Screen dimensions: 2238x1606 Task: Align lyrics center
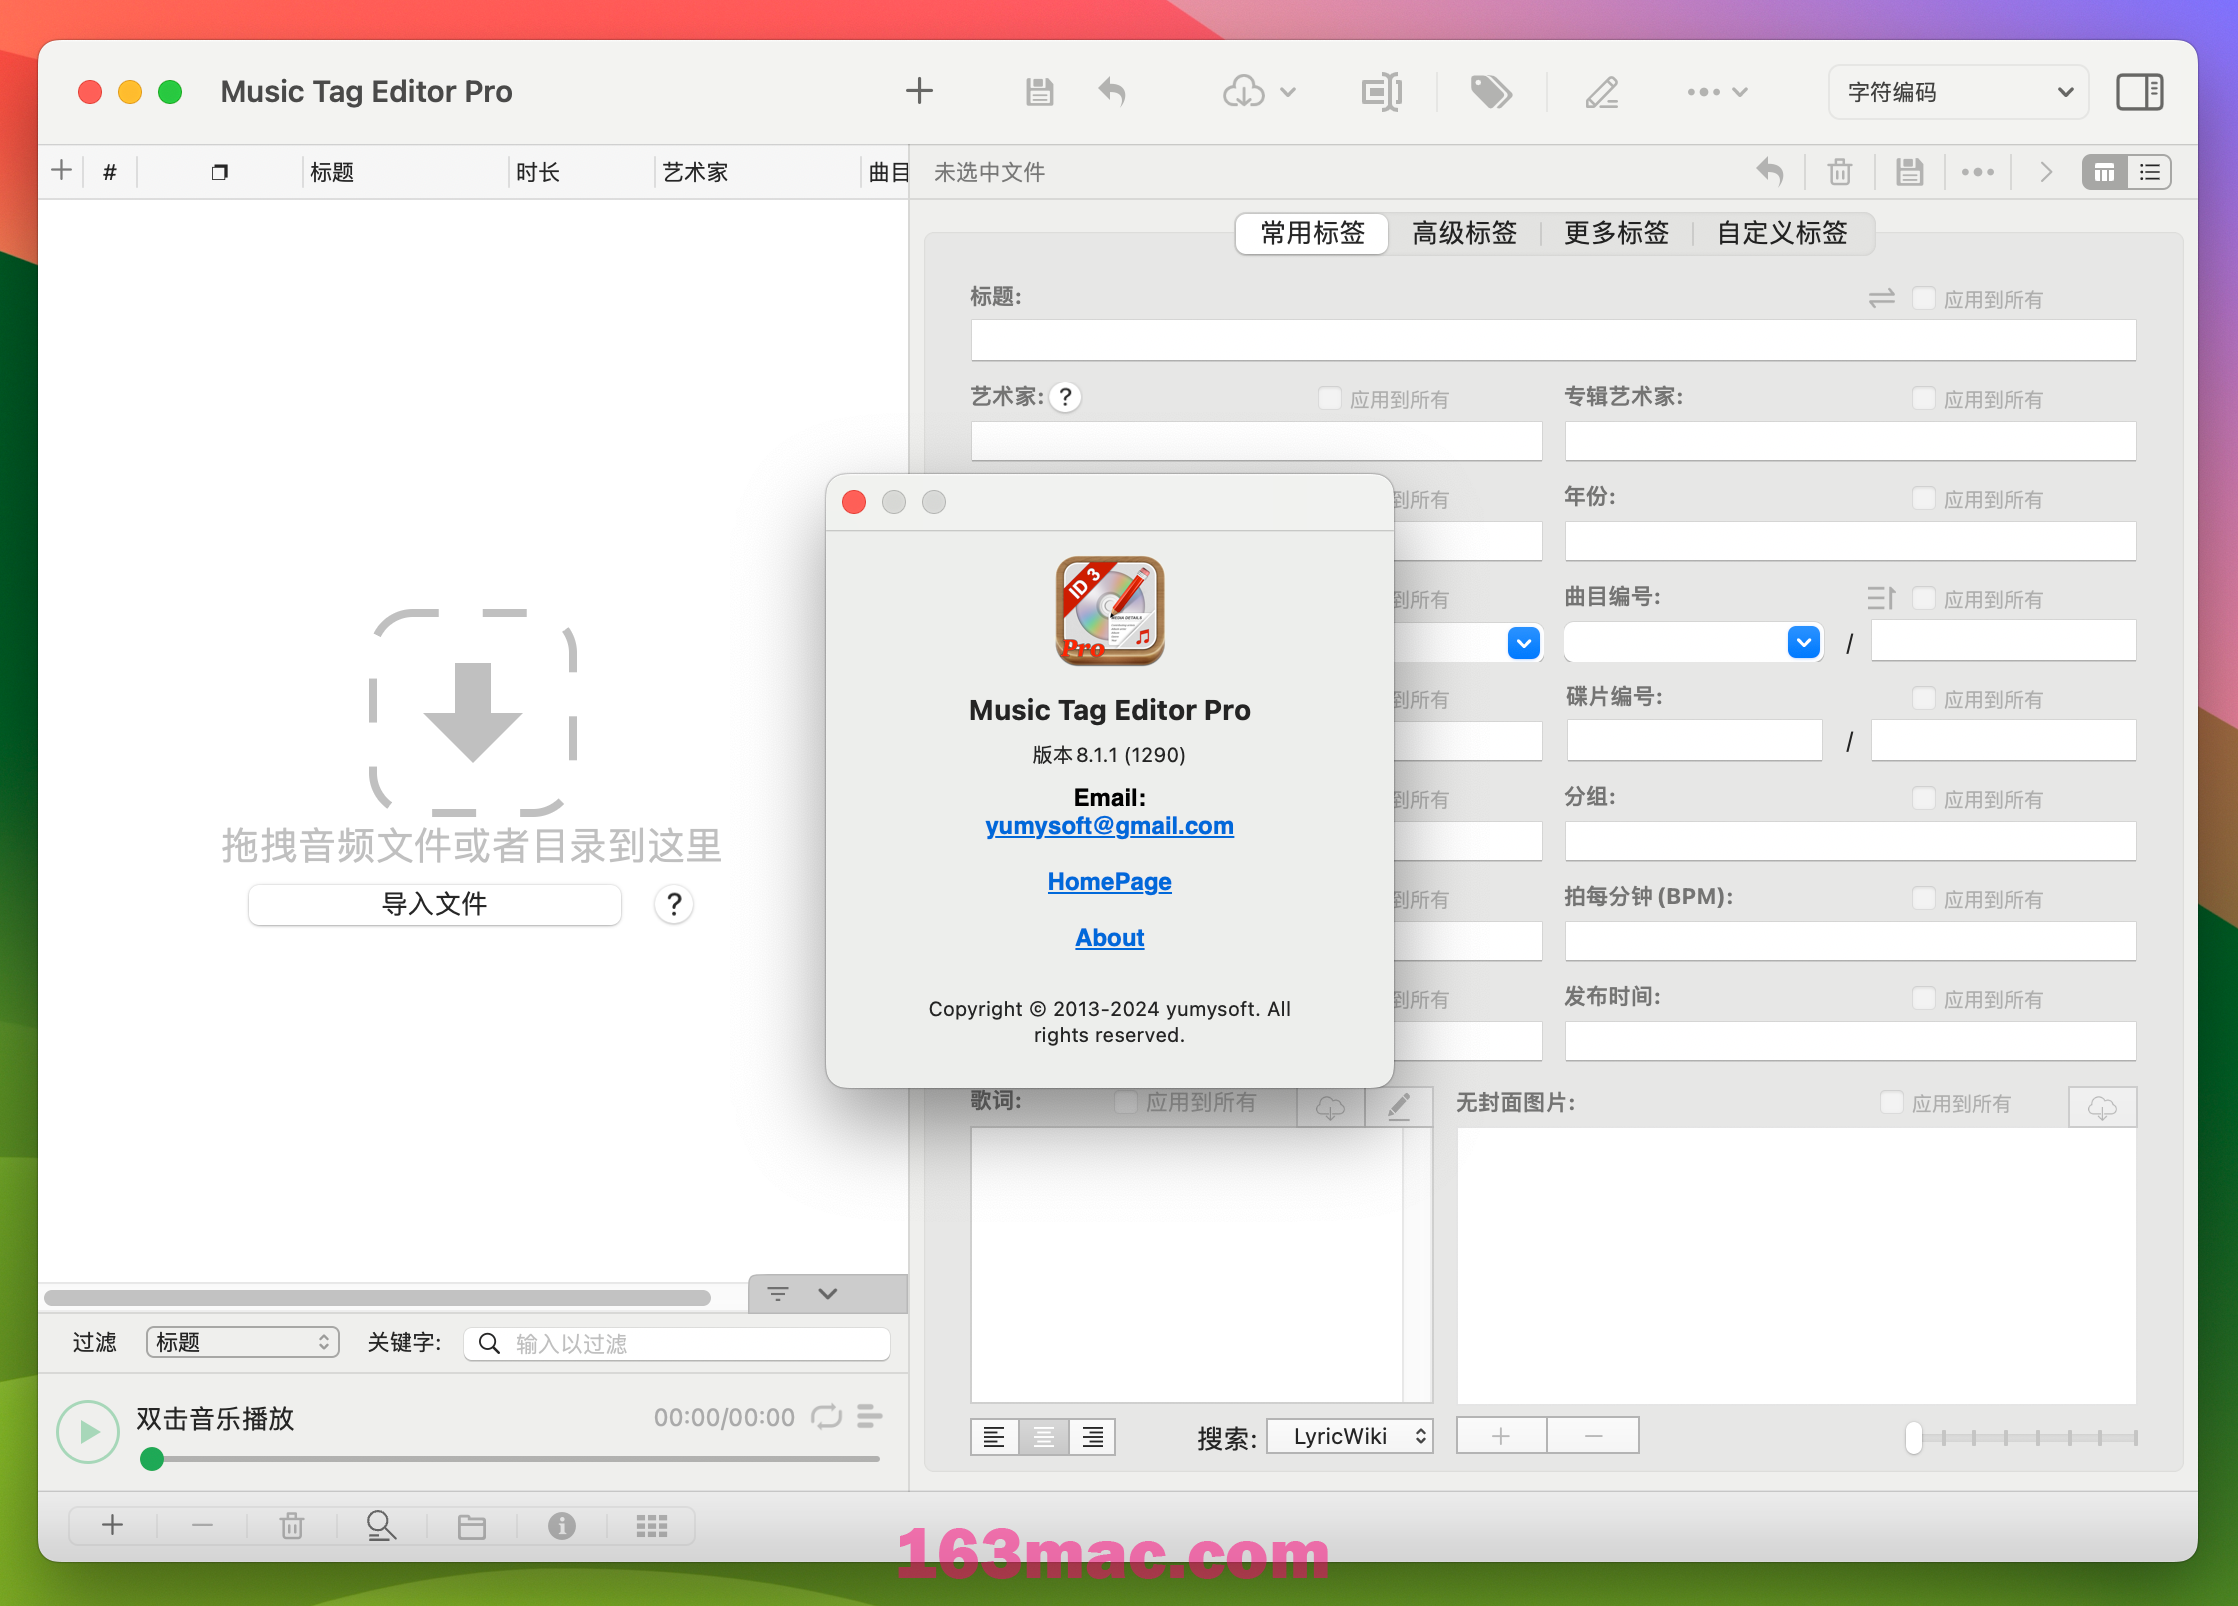click(1043, 1437)
